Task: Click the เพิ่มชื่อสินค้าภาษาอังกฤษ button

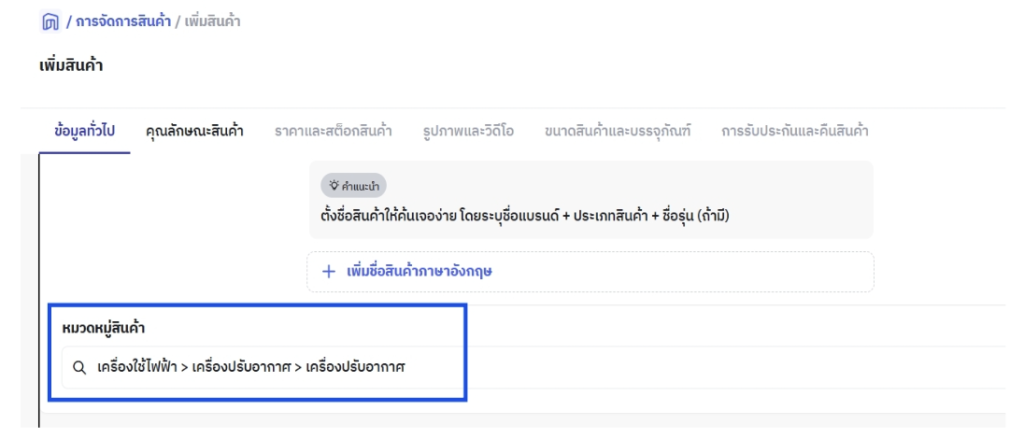Action: pyautogui.click(x=590, y=271)
